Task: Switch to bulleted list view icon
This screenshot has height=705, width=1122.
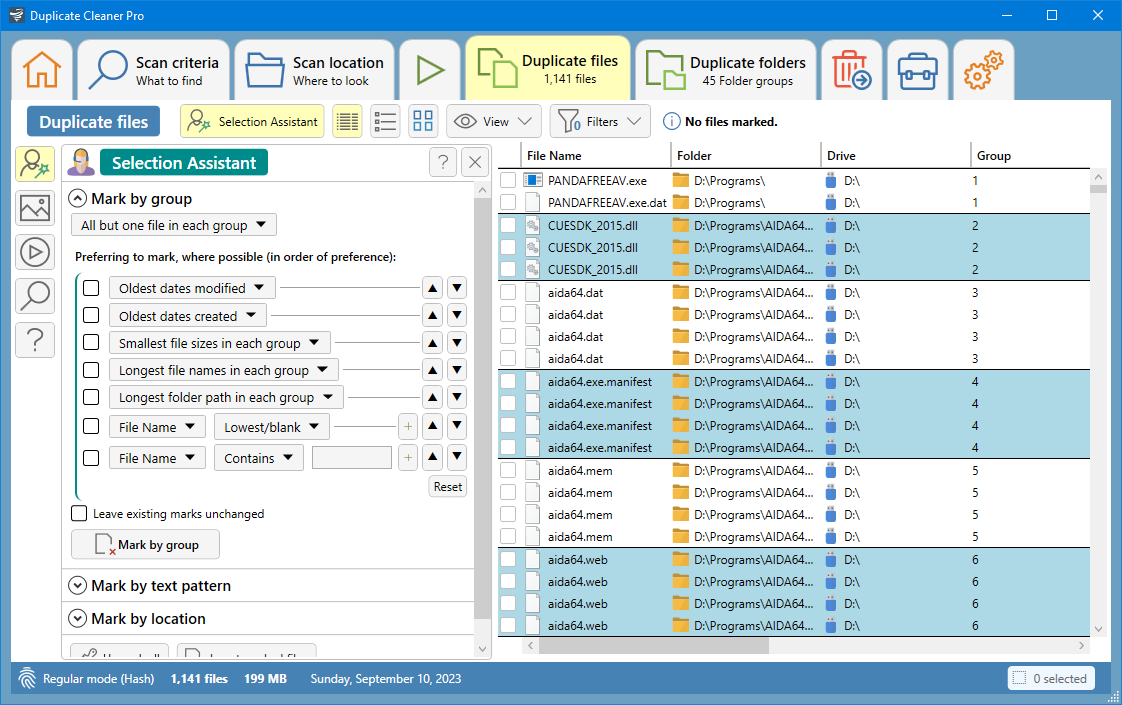Action: tap(385, 122)
